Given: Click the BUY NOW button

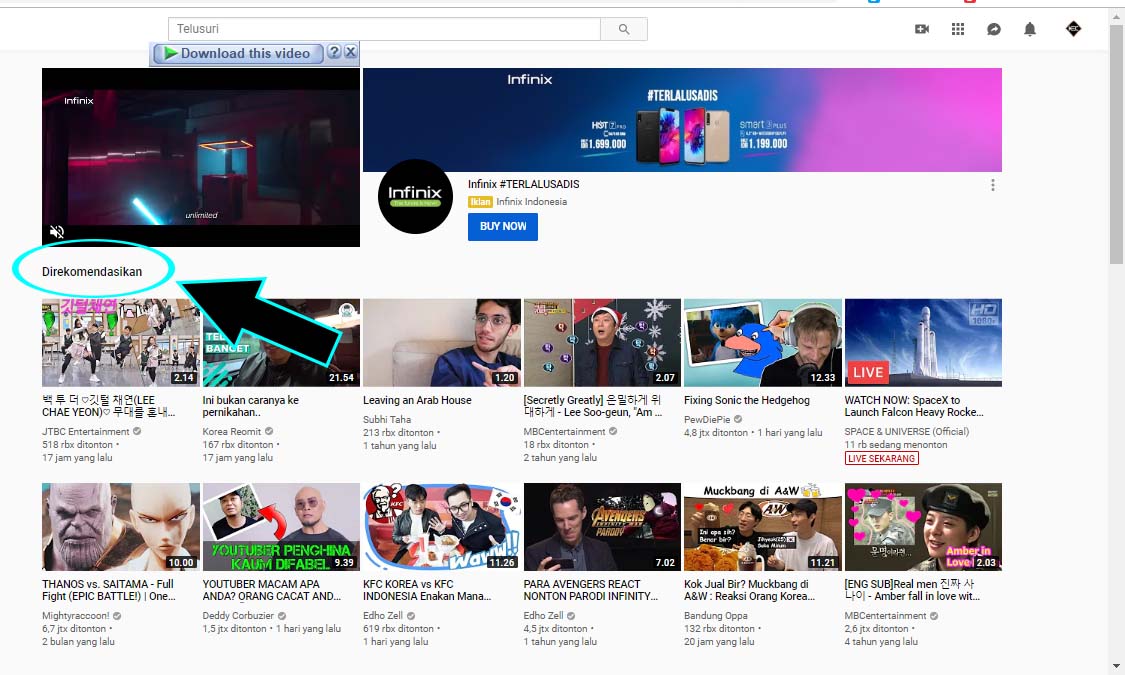Looking at the screenshot, I should coord(502,227).
